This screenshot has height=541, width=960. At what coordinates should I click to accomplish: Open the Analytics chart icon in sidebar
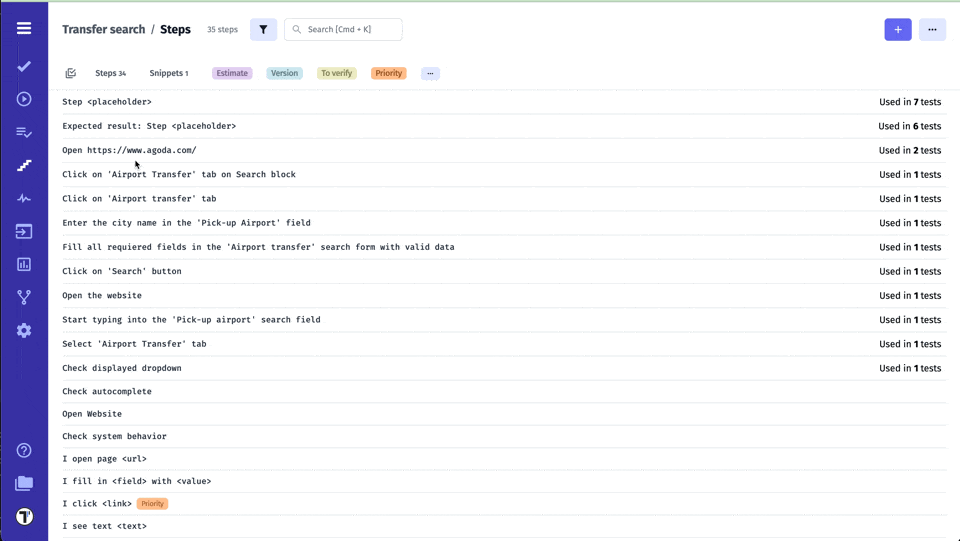pos(24,264)
